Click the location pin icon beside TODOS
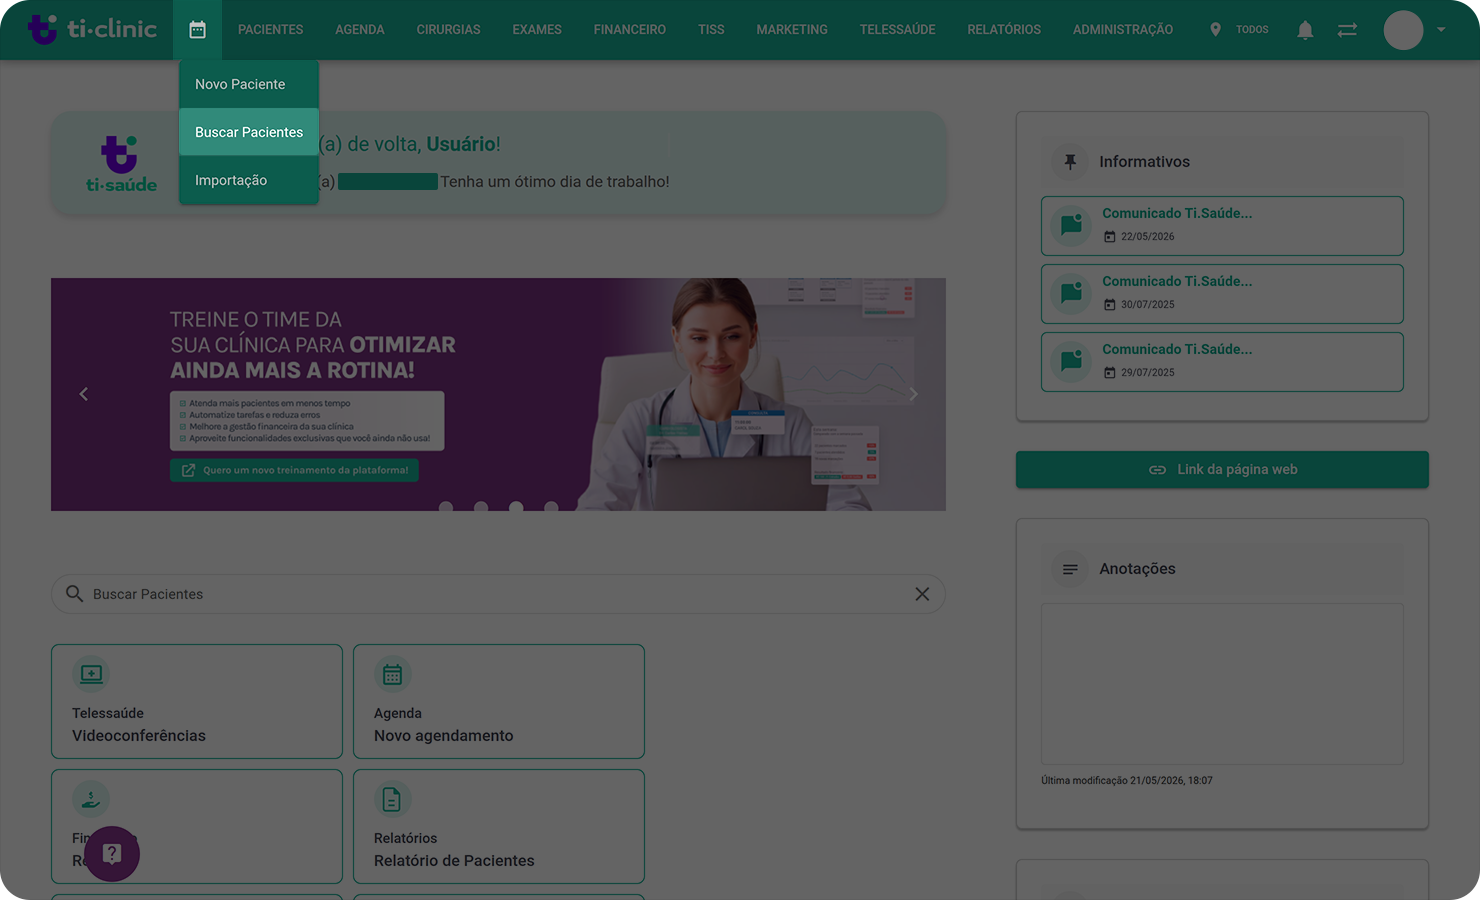The width and height of the screenshot is (1480, 900). pos(1215,30)
